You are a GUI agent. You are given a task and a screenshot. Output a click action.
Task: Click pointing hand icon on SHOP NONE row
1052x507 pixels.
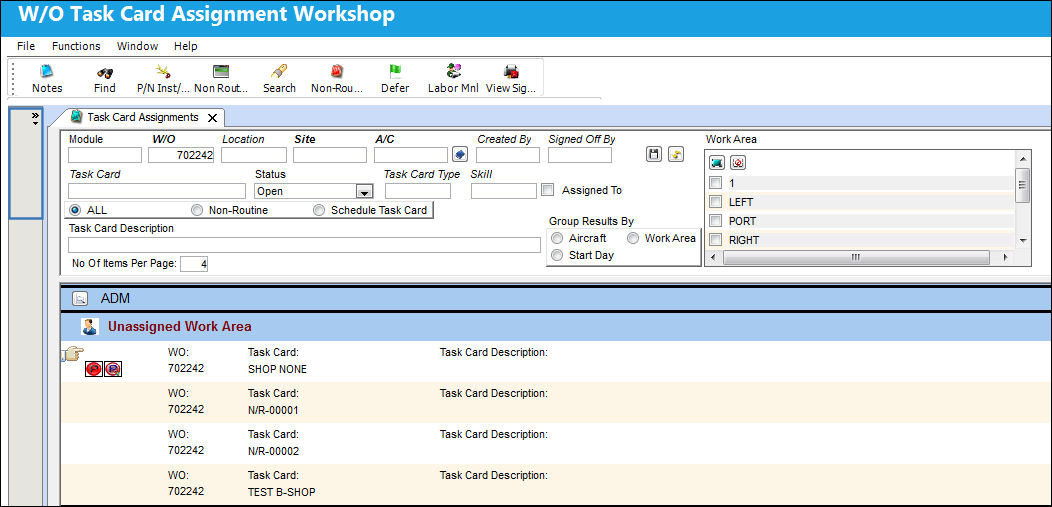[x=72, y=353]
